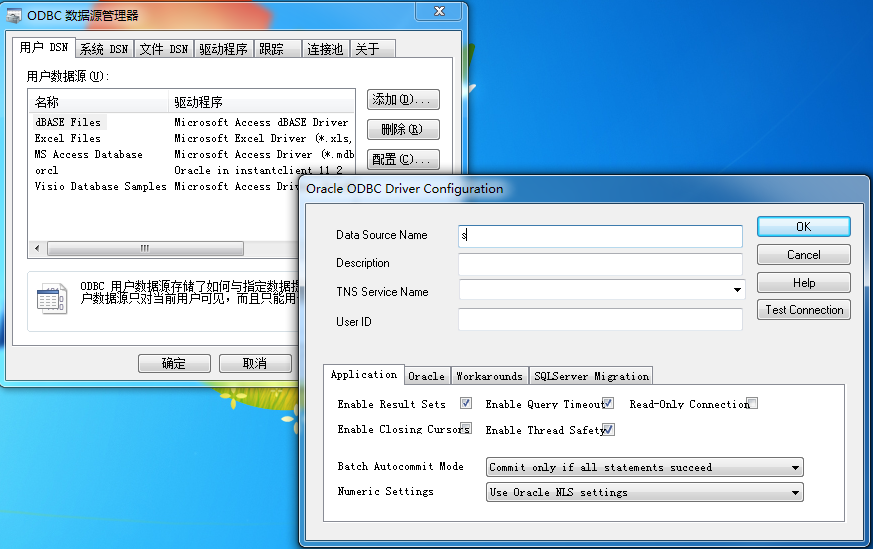This screenshot has width=873, height=549.
Task: Click the 添加(D)... button
Action: [403, 100]
